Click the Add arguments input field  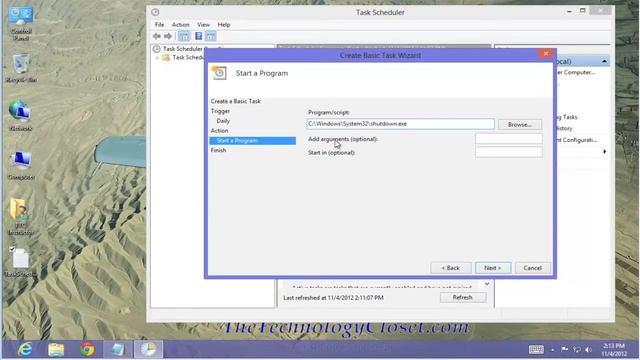509,139
